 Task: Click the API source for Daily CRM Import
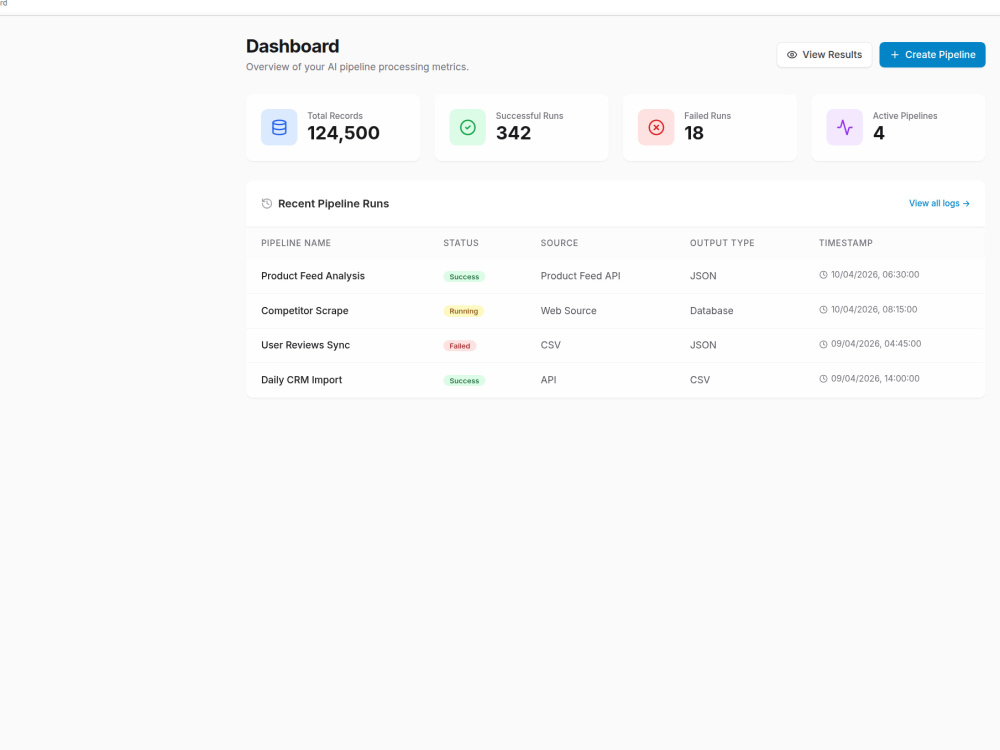[x=548, y=379]
